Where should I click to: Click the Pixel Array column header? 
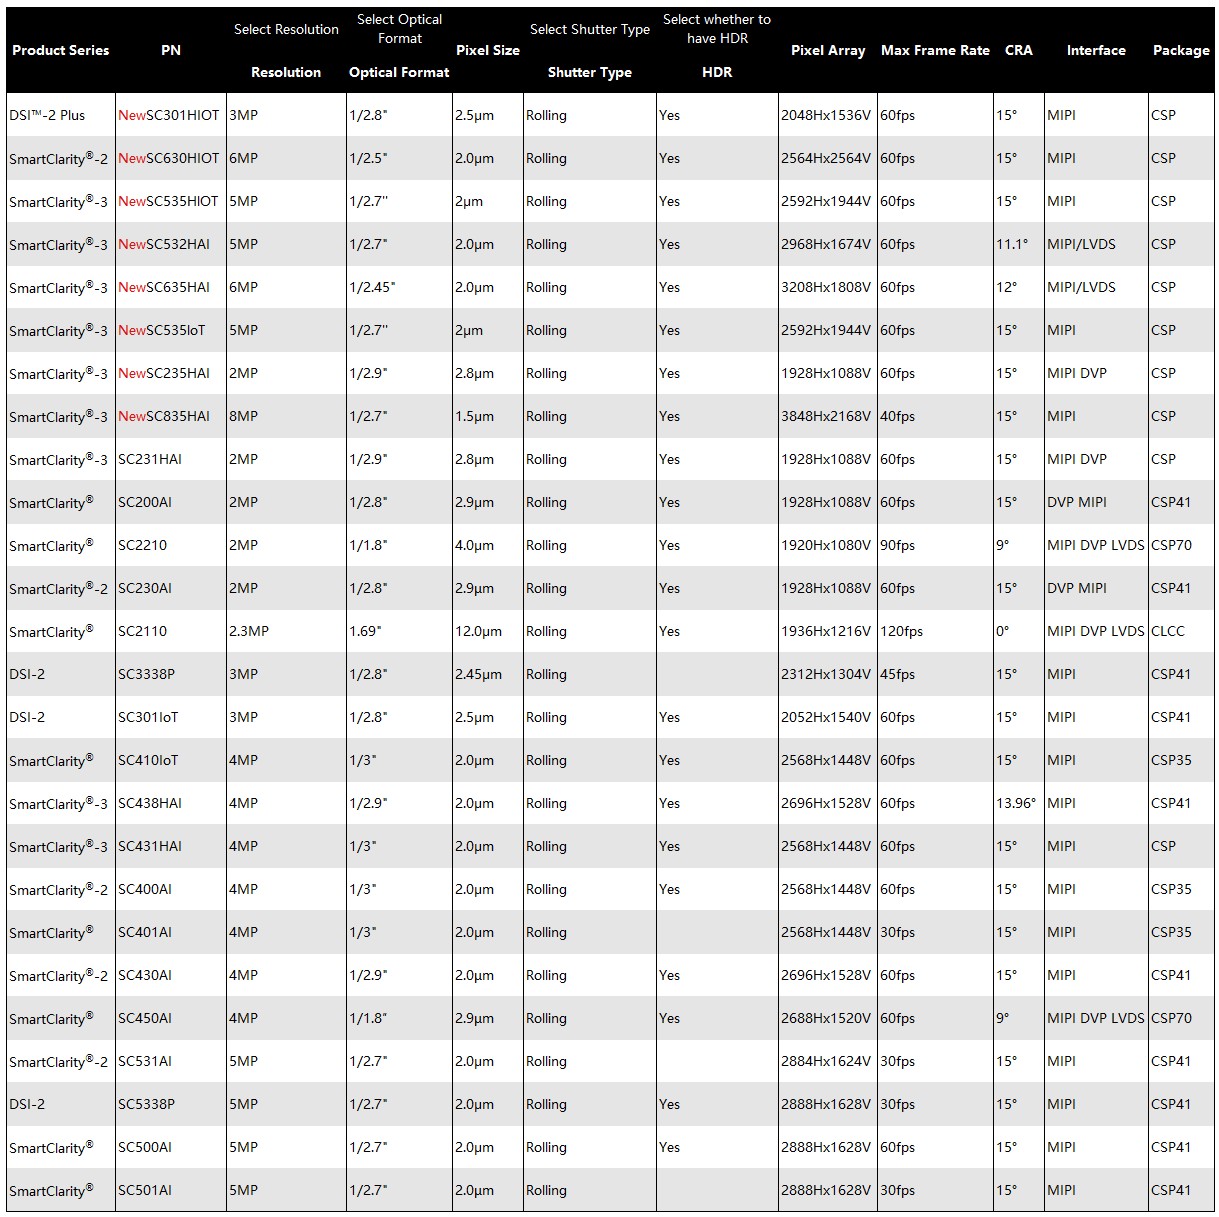tap(828, 50)
